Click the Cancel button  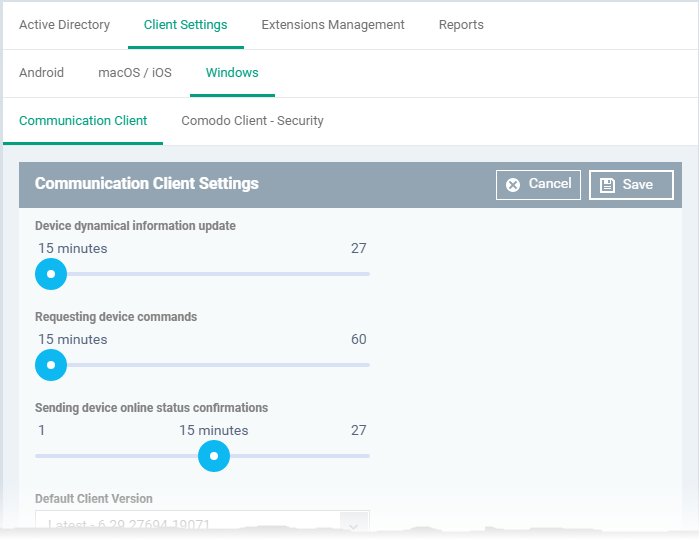click(538, 184)
